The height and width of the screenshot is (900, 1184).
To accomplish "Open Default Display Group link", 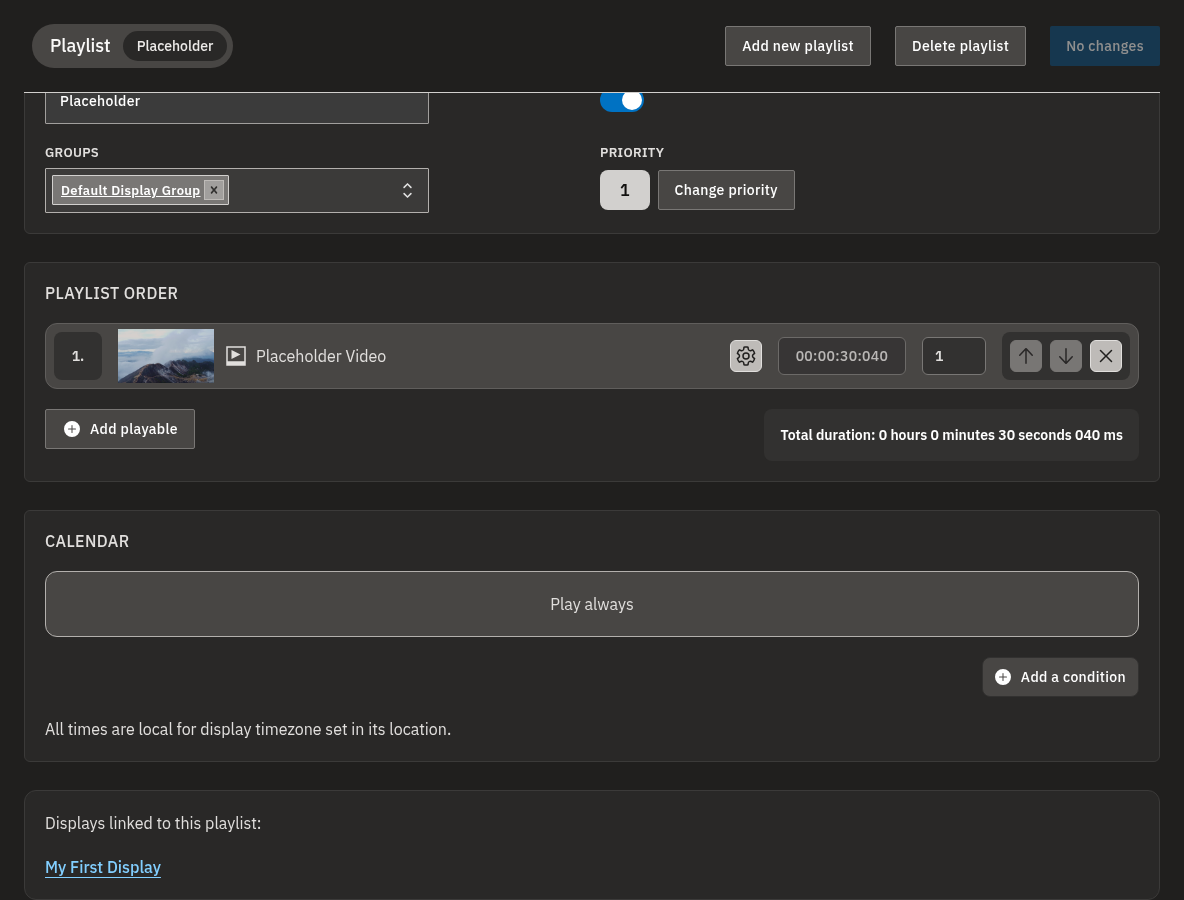I will click(x=131, y=190).
